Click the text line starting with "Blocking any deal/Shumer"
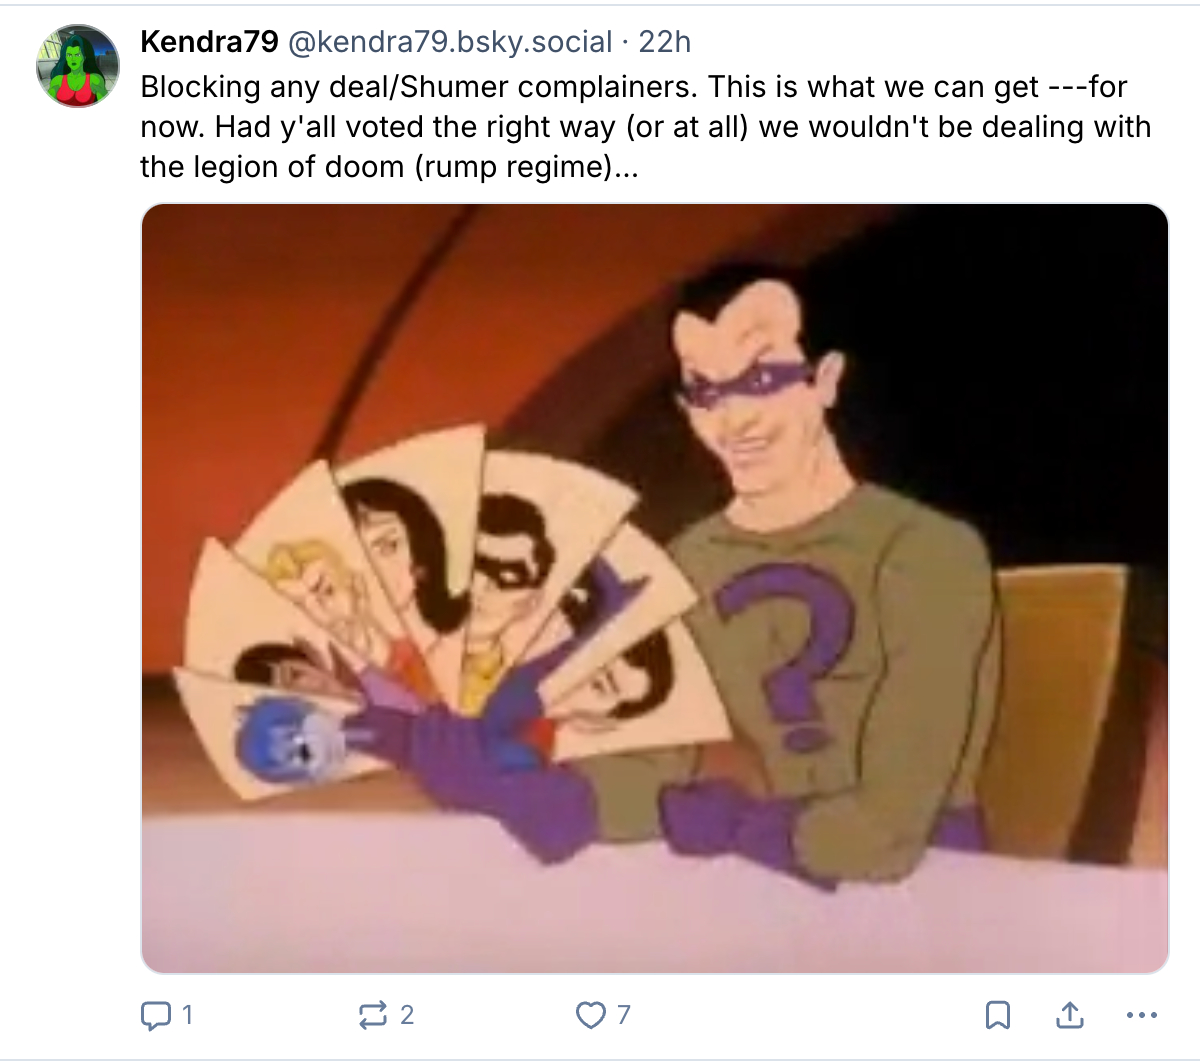Viewport: 1200px width, 1062px height. pyautogui.click(x=634, y=87)
